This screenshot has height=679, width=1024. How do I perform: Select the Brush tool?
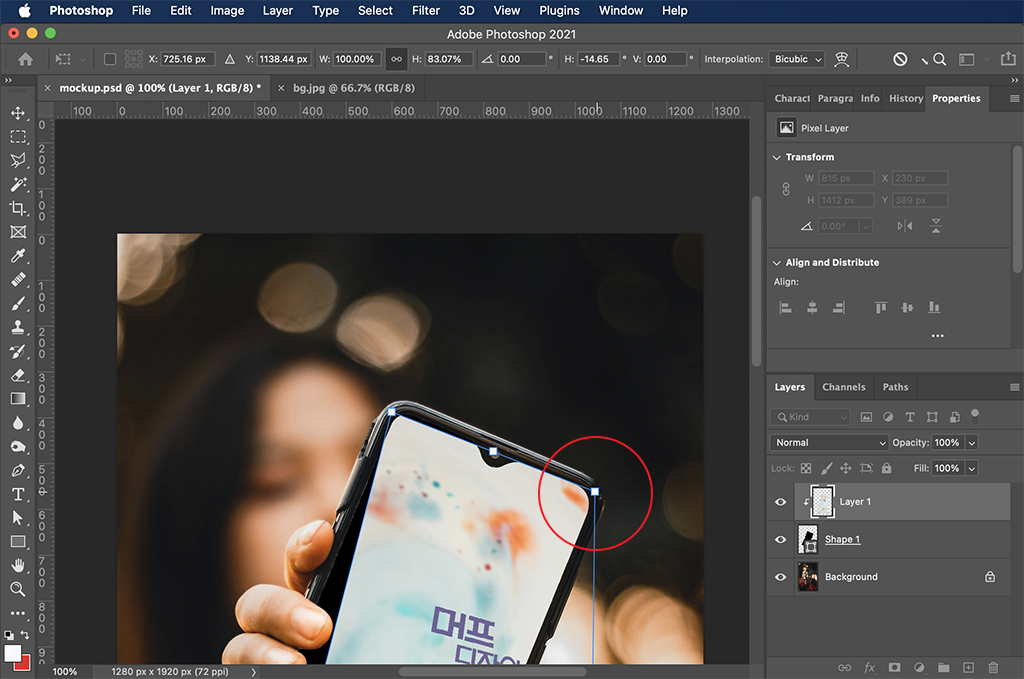(18, 304)
